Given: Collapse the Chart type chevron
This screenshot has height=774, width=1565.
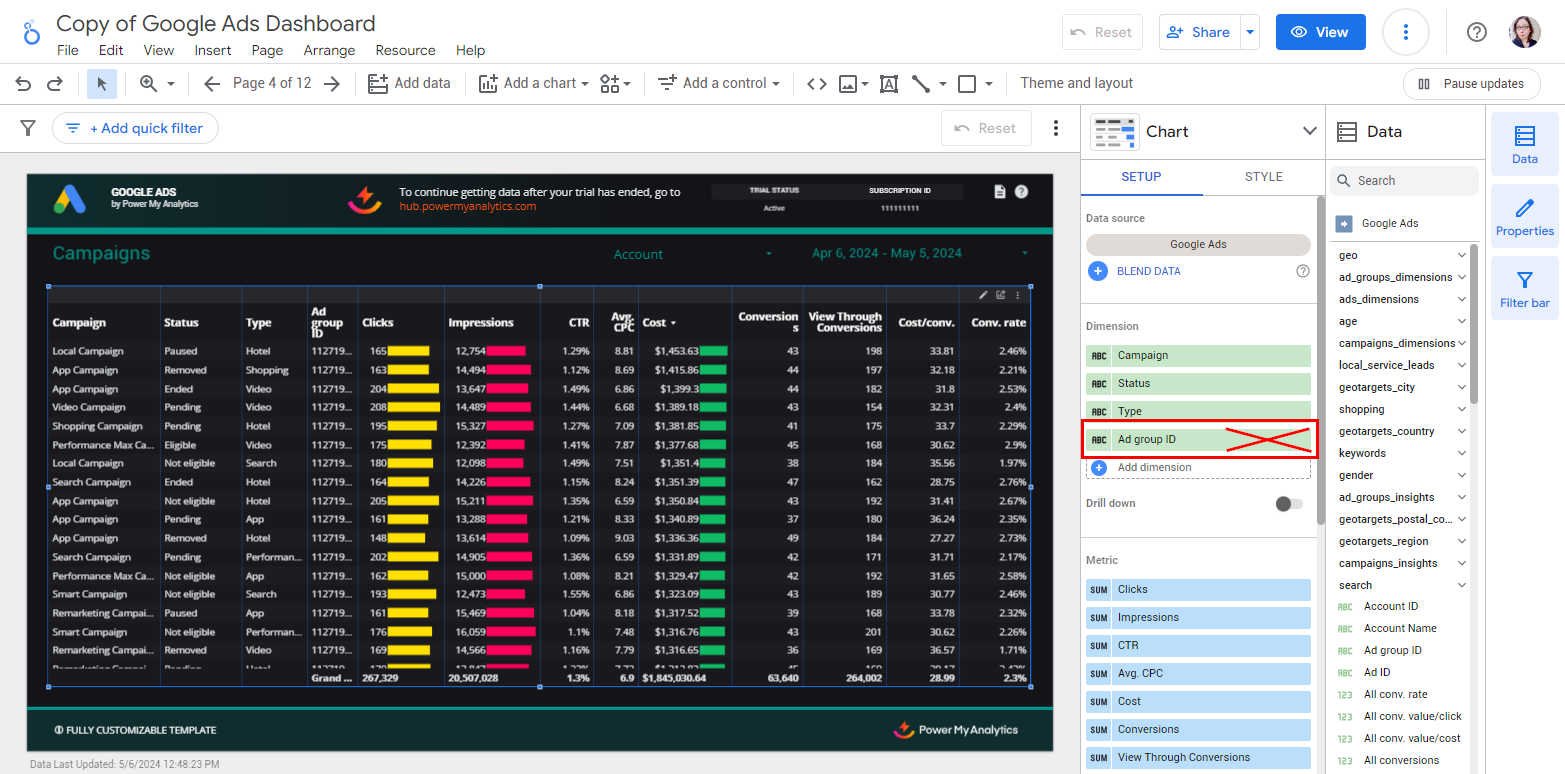Looking at the screenshot, I should tap(1309, 131).
